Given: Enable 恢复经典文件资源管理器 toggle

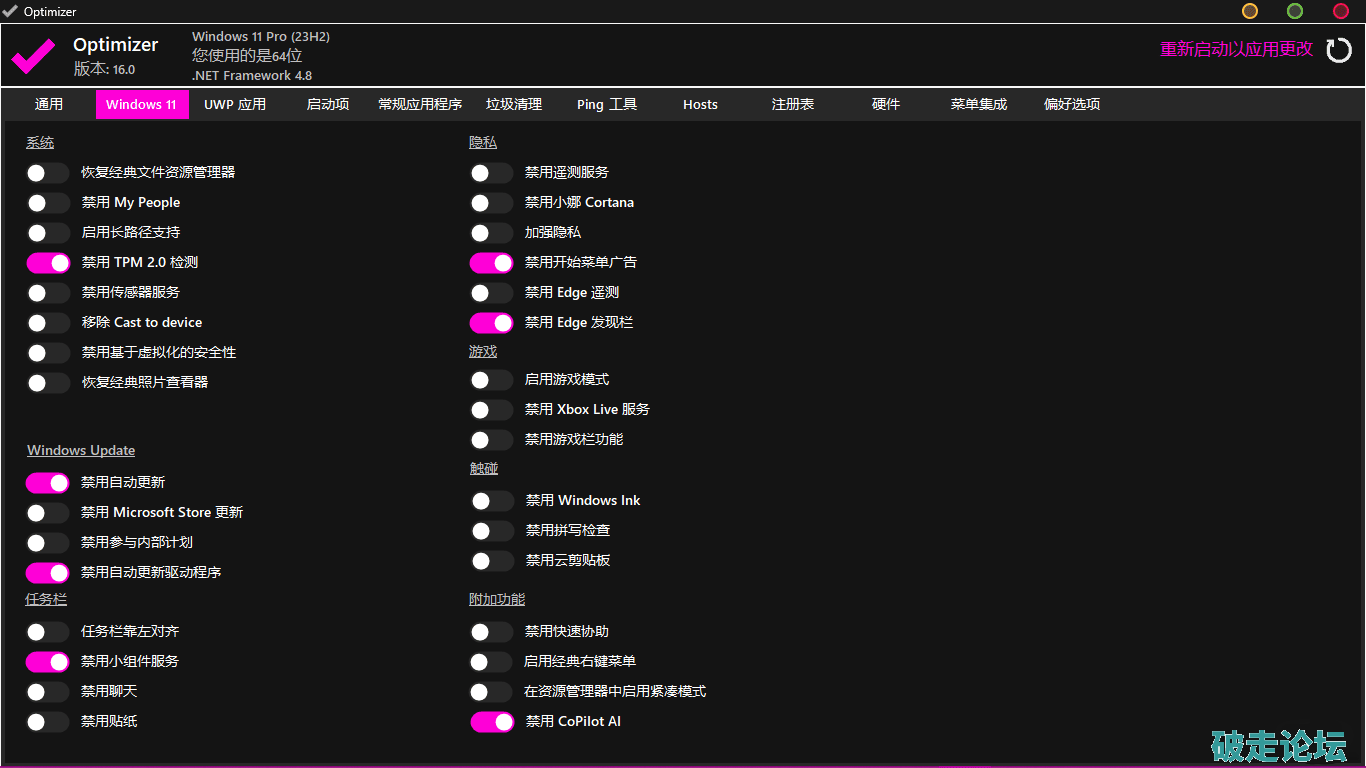Looking at the screenshot, I should pyautogui.click(x=47, y=173).
